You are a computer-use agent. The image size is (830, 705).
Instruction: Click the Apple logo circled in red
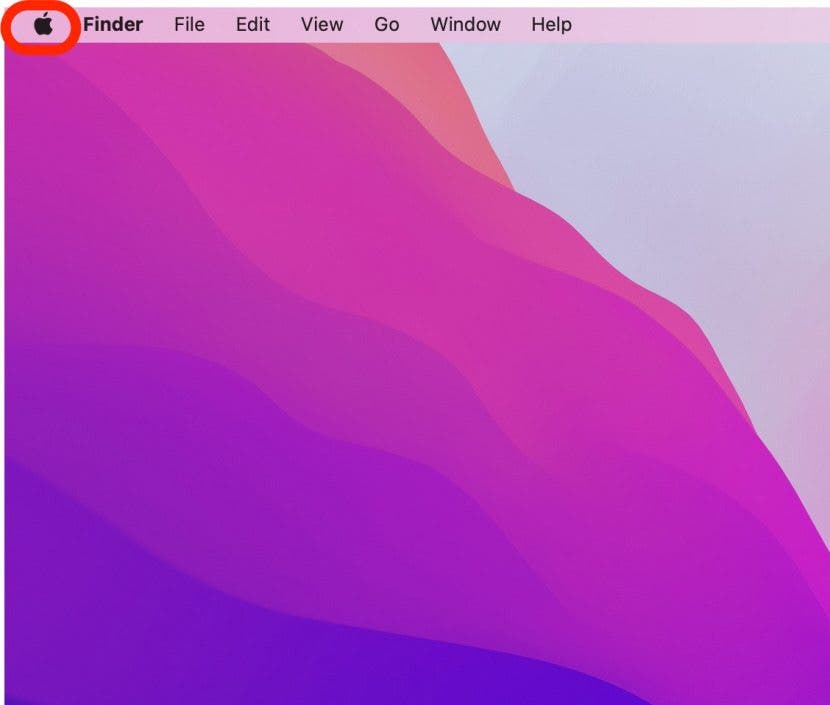[42, 25]
